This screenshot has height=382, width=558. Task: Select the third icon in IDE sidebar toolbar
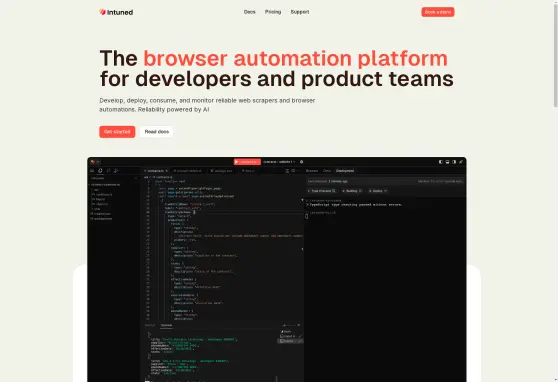(x=109, y=171)
